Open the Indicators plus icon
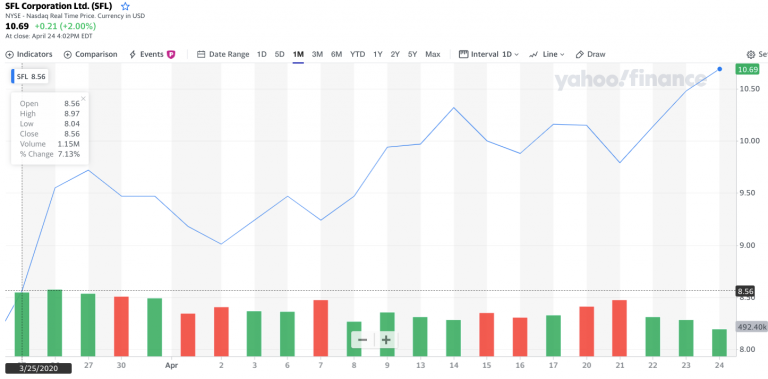 [x=9, y=54]
